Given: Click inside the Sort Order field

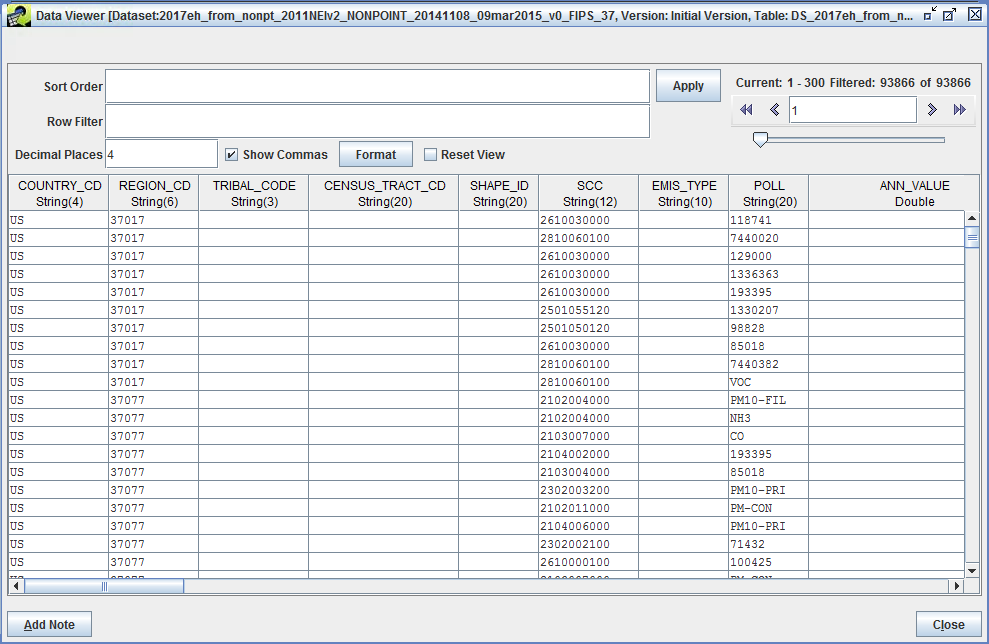Looking at the screenshot, I should pos(380,86).
